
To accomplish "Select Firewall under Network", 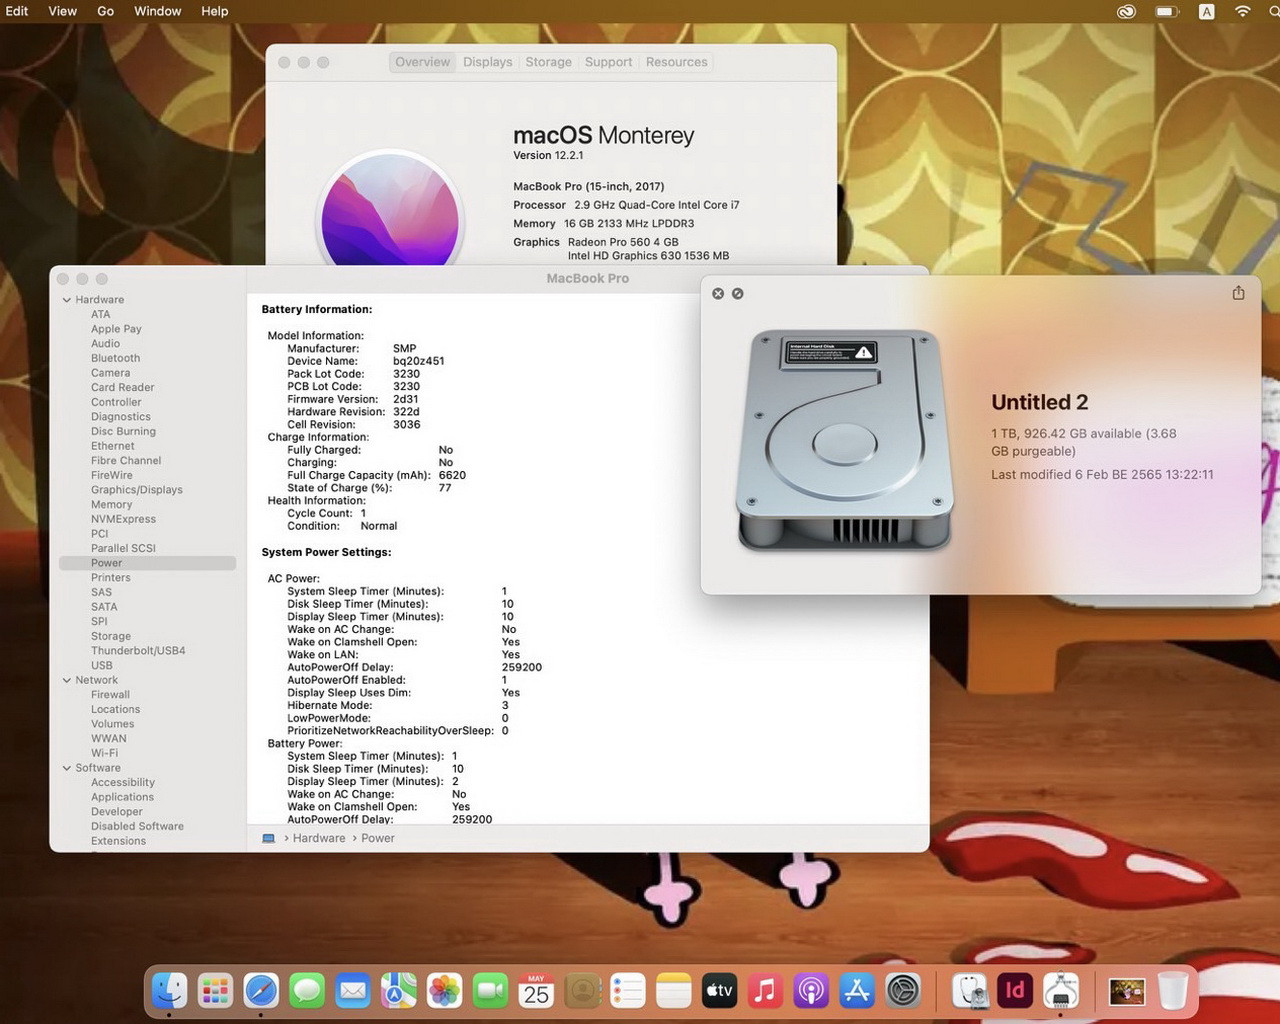I will pos(111,695).
